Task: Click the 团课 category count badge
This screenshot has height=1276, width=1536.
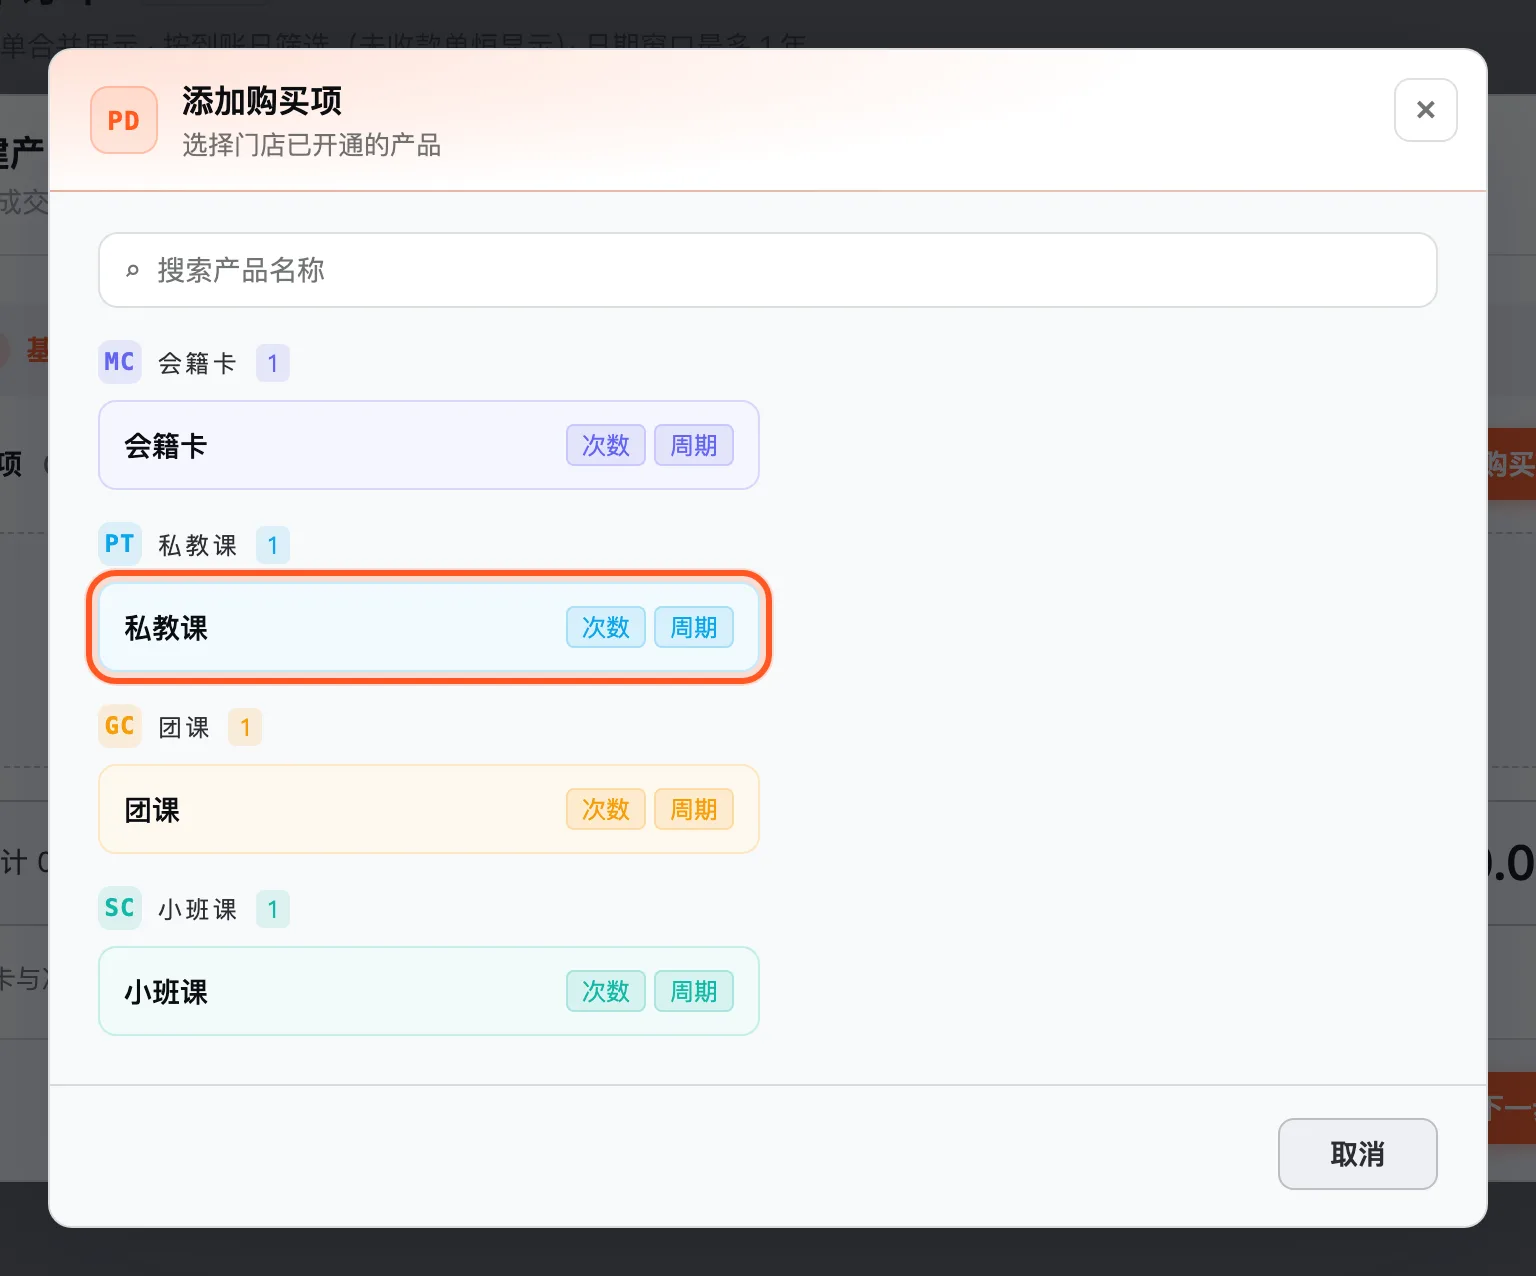Action: point(245,727)
